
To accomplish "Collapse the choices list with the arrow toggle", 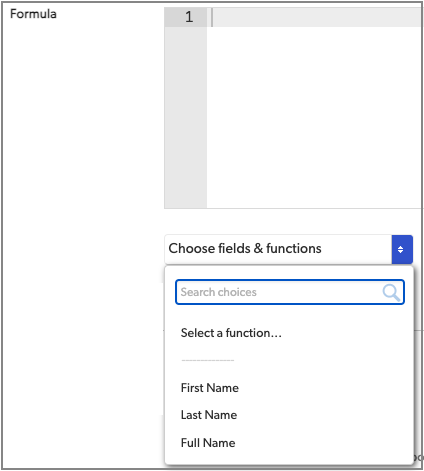I will pyautogui.click(x=402, y=249).
